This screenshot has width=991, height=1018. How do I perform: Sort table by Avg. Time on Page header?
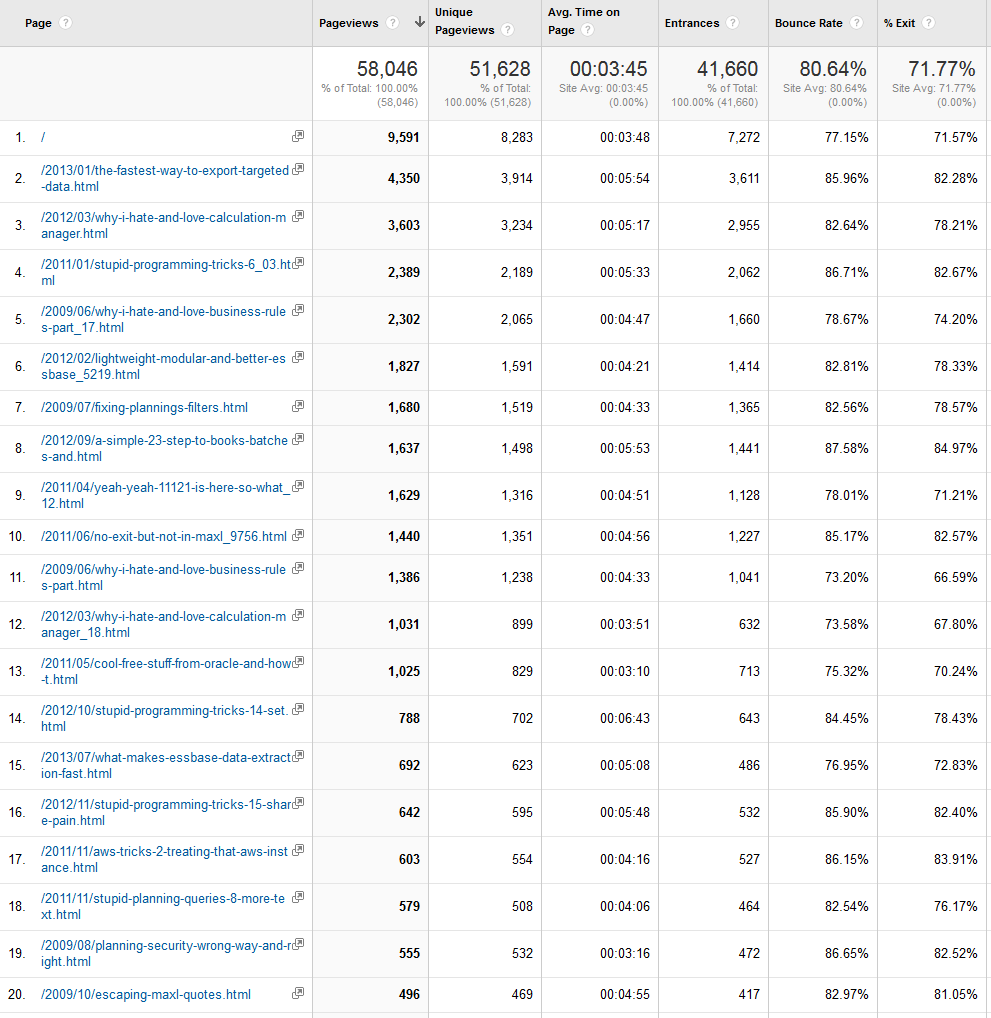click(584, 21)
